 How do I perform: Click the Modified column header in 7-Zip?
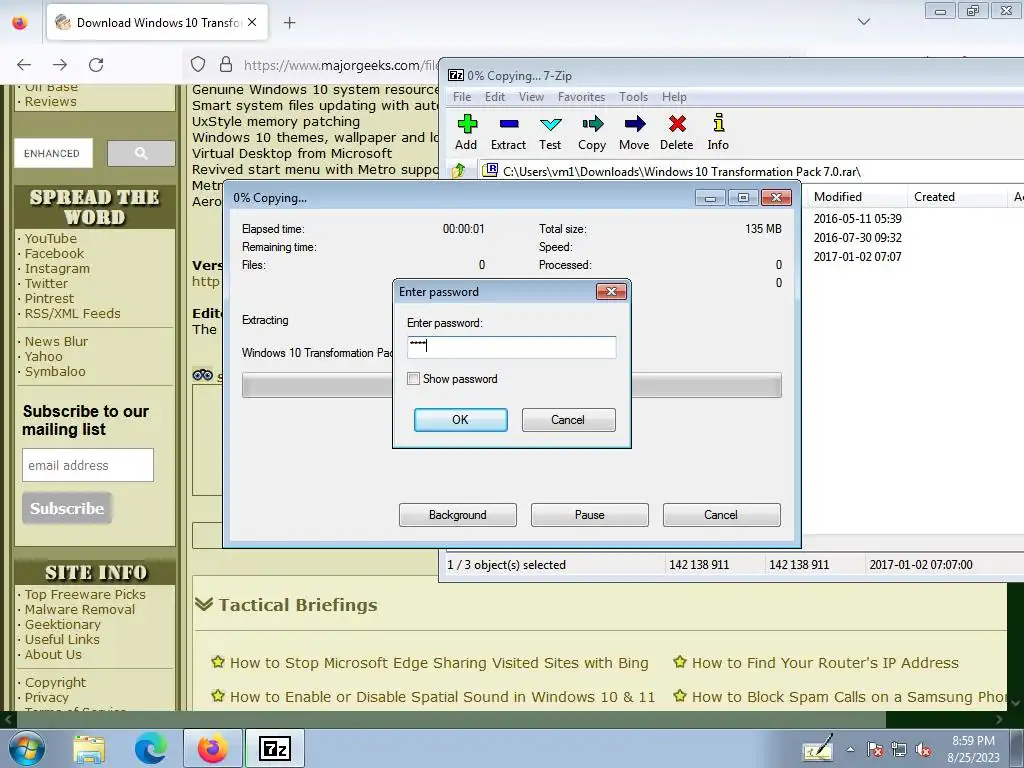[x=857, y=197]
